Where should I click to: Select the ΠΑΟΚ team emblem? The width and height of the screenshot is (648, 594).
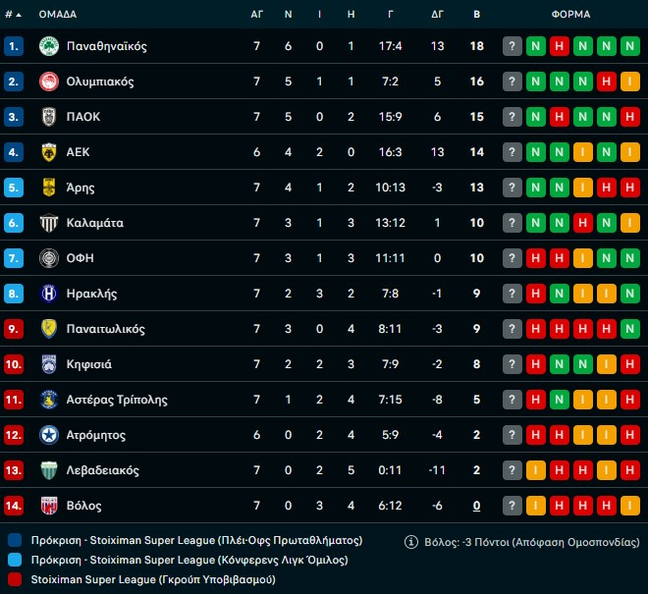(x=49, y=117)
